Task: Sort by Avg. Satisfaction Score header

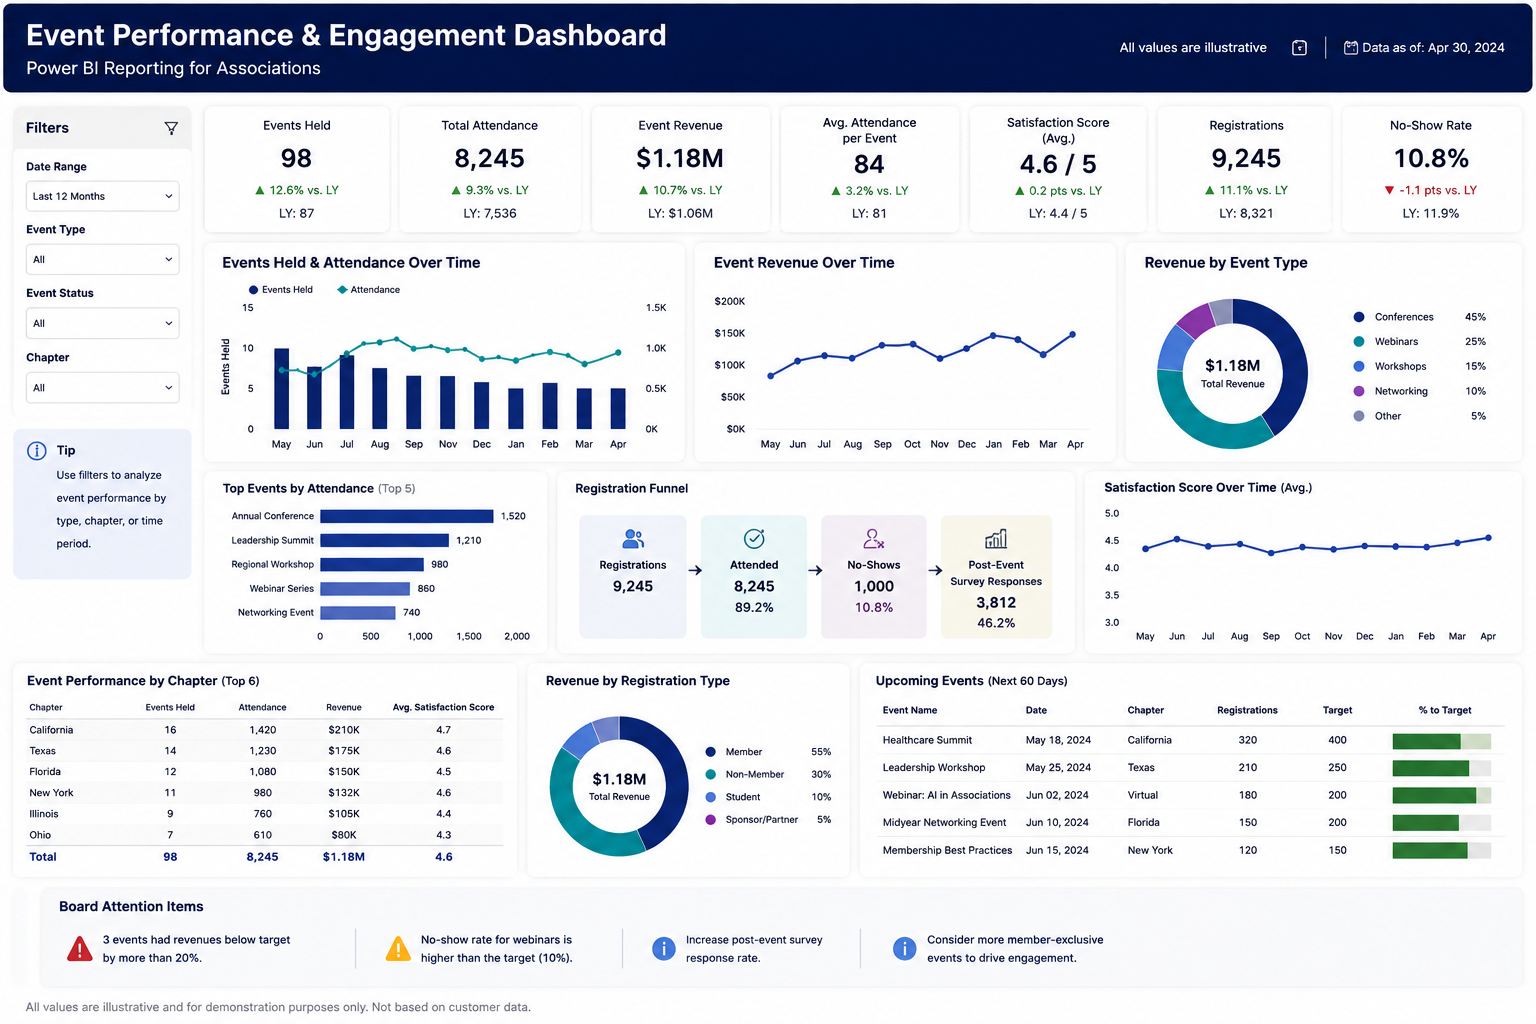Action: click(x=443, y=707)
